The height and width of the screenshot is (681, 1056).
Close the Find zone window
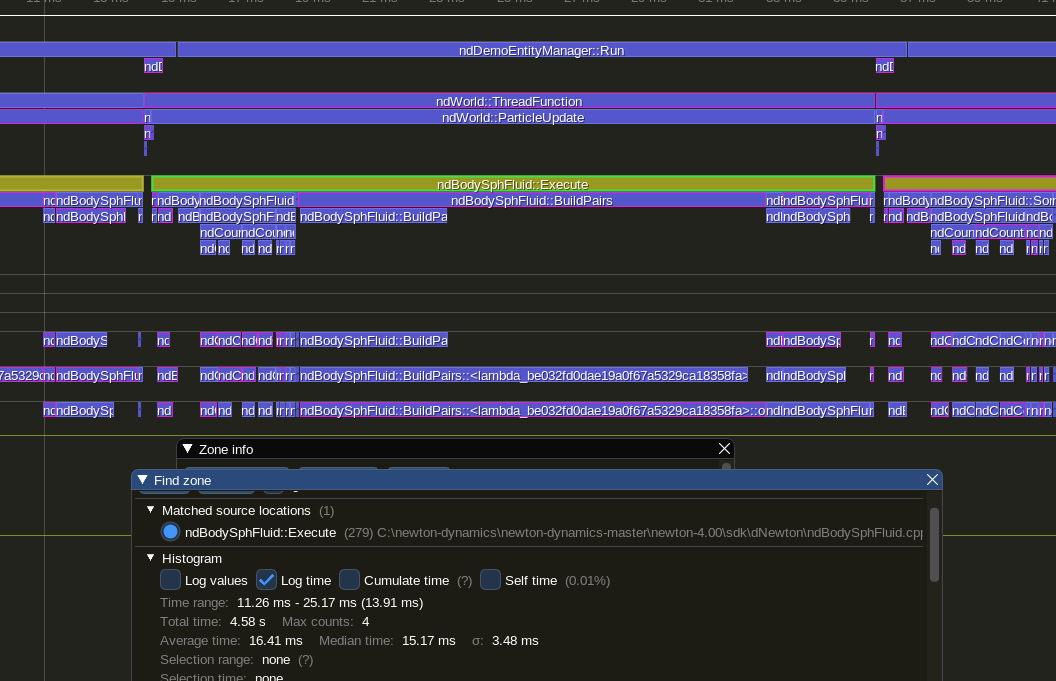tap(932, 480)
